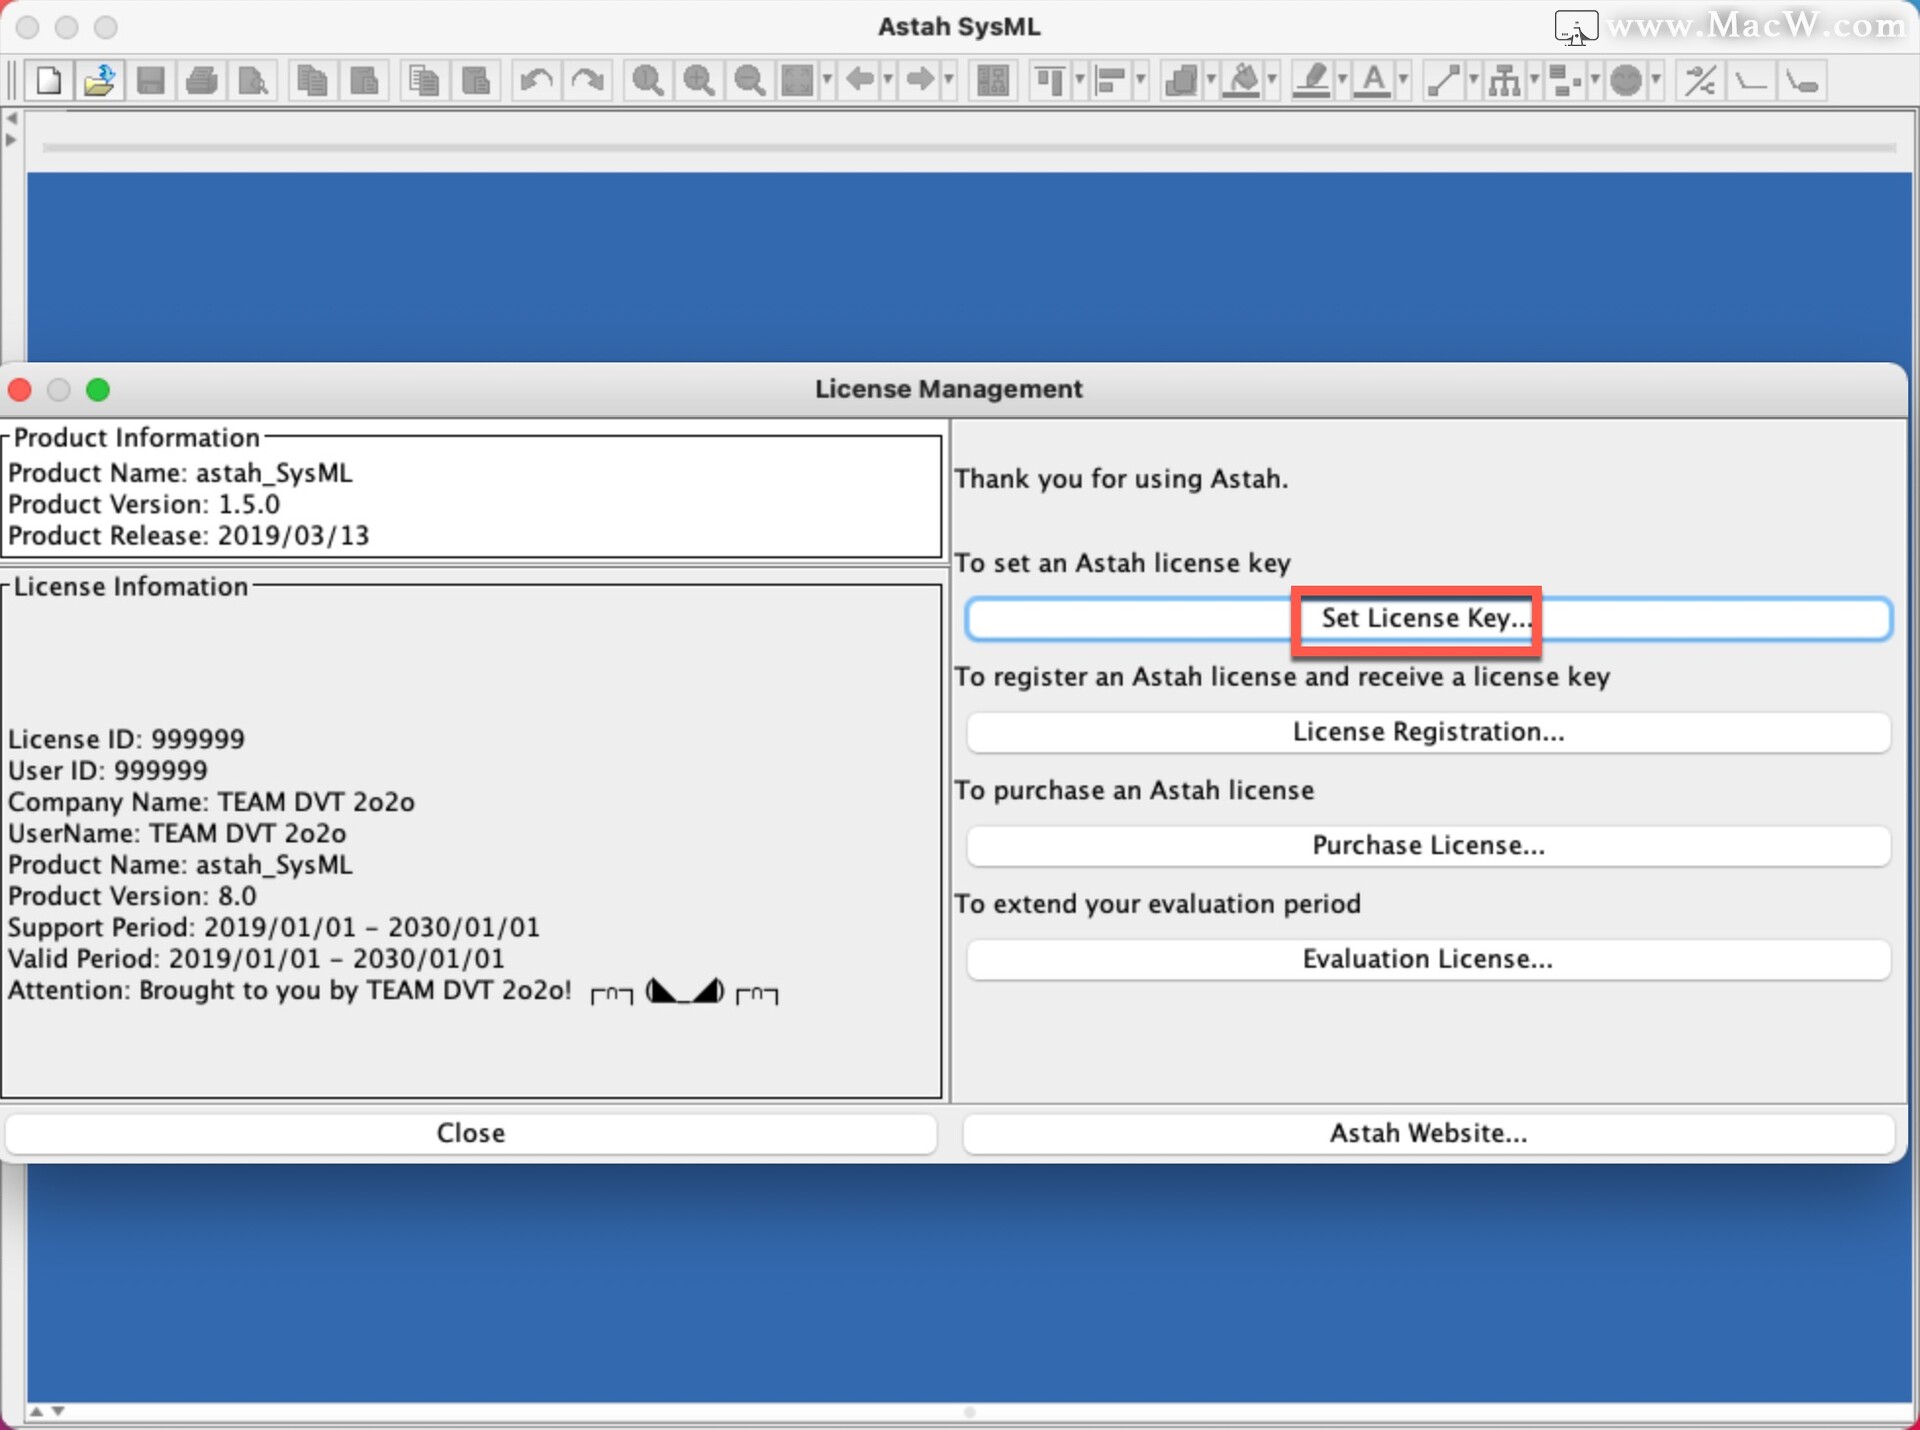The height and width of the screenshot is (1430, 1920).
Task: Create a new project with the New icon
Action: pos(48,80)
